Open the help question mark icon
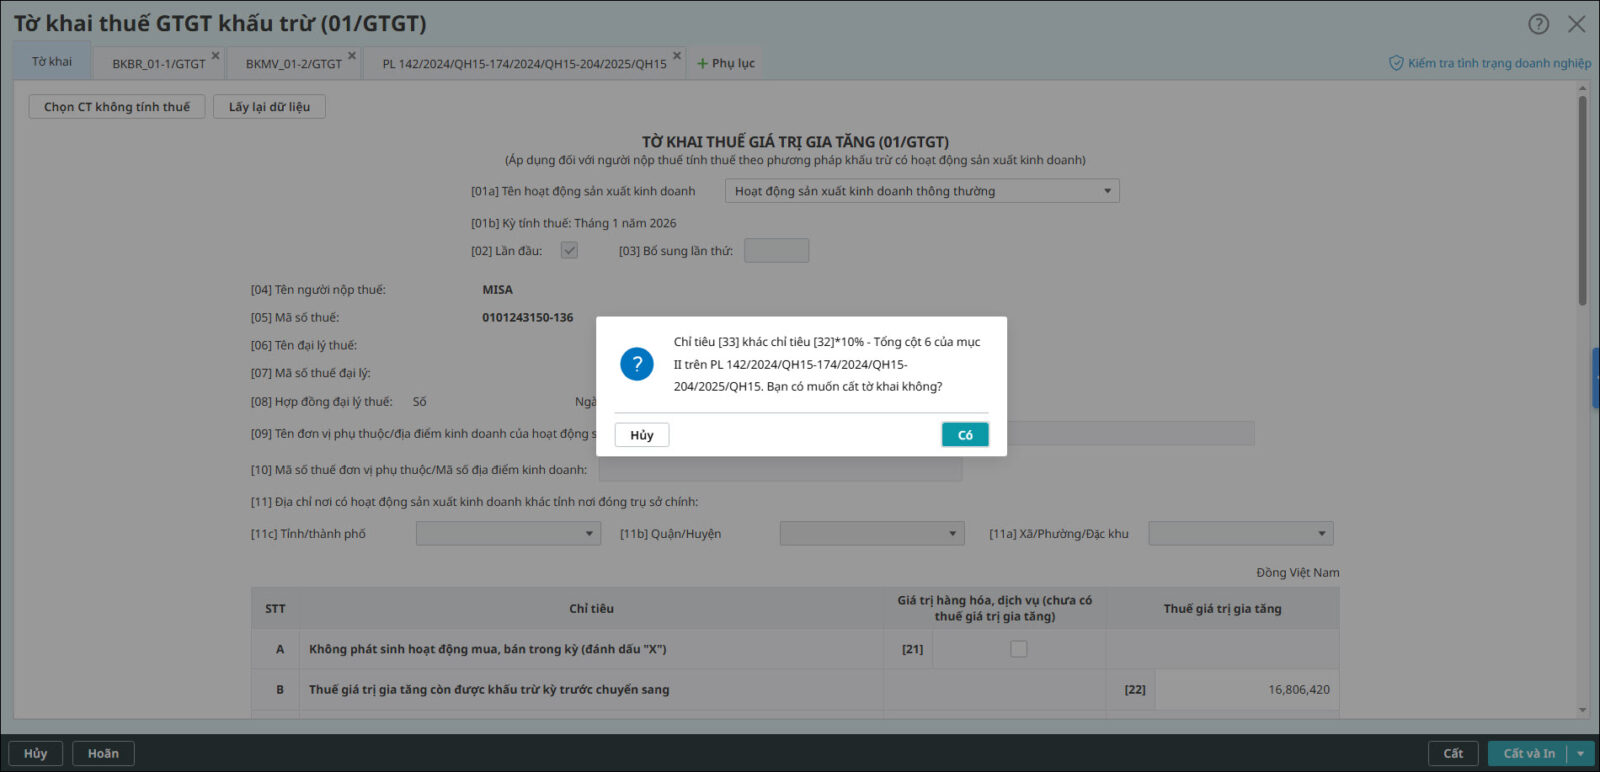Image resolution: width=1600 pixels, height=772 pixels. [1539, 24]
